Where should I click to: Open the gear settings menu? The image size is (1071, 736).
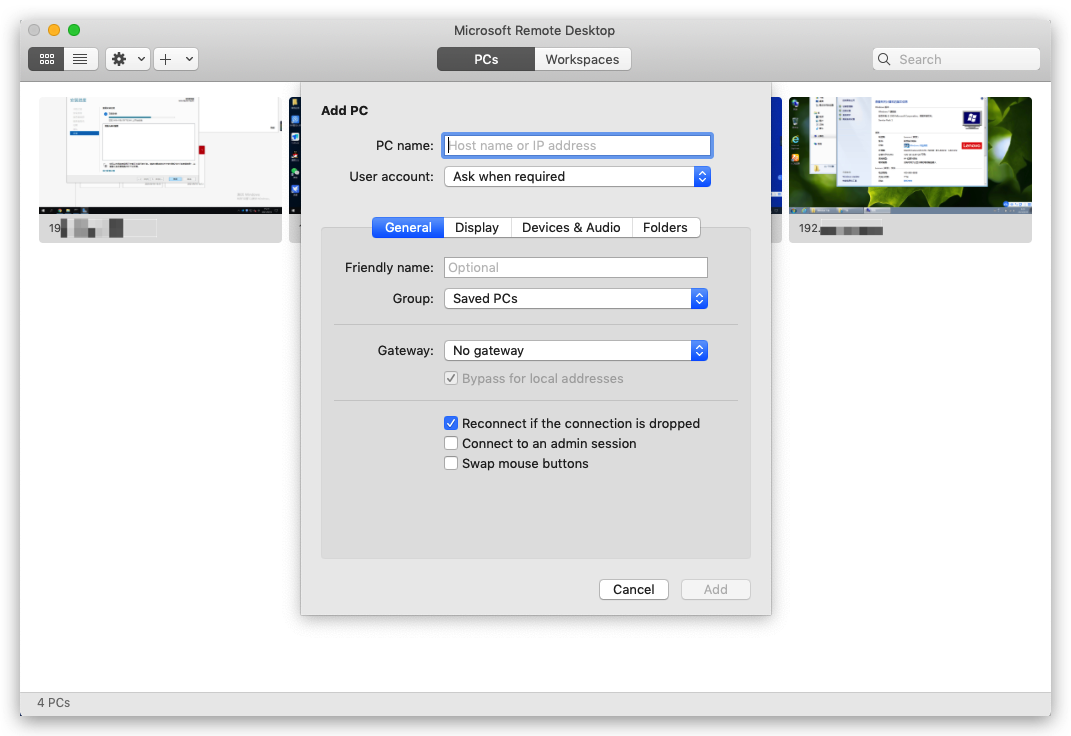pyautogui.click(x=127, y=59)
